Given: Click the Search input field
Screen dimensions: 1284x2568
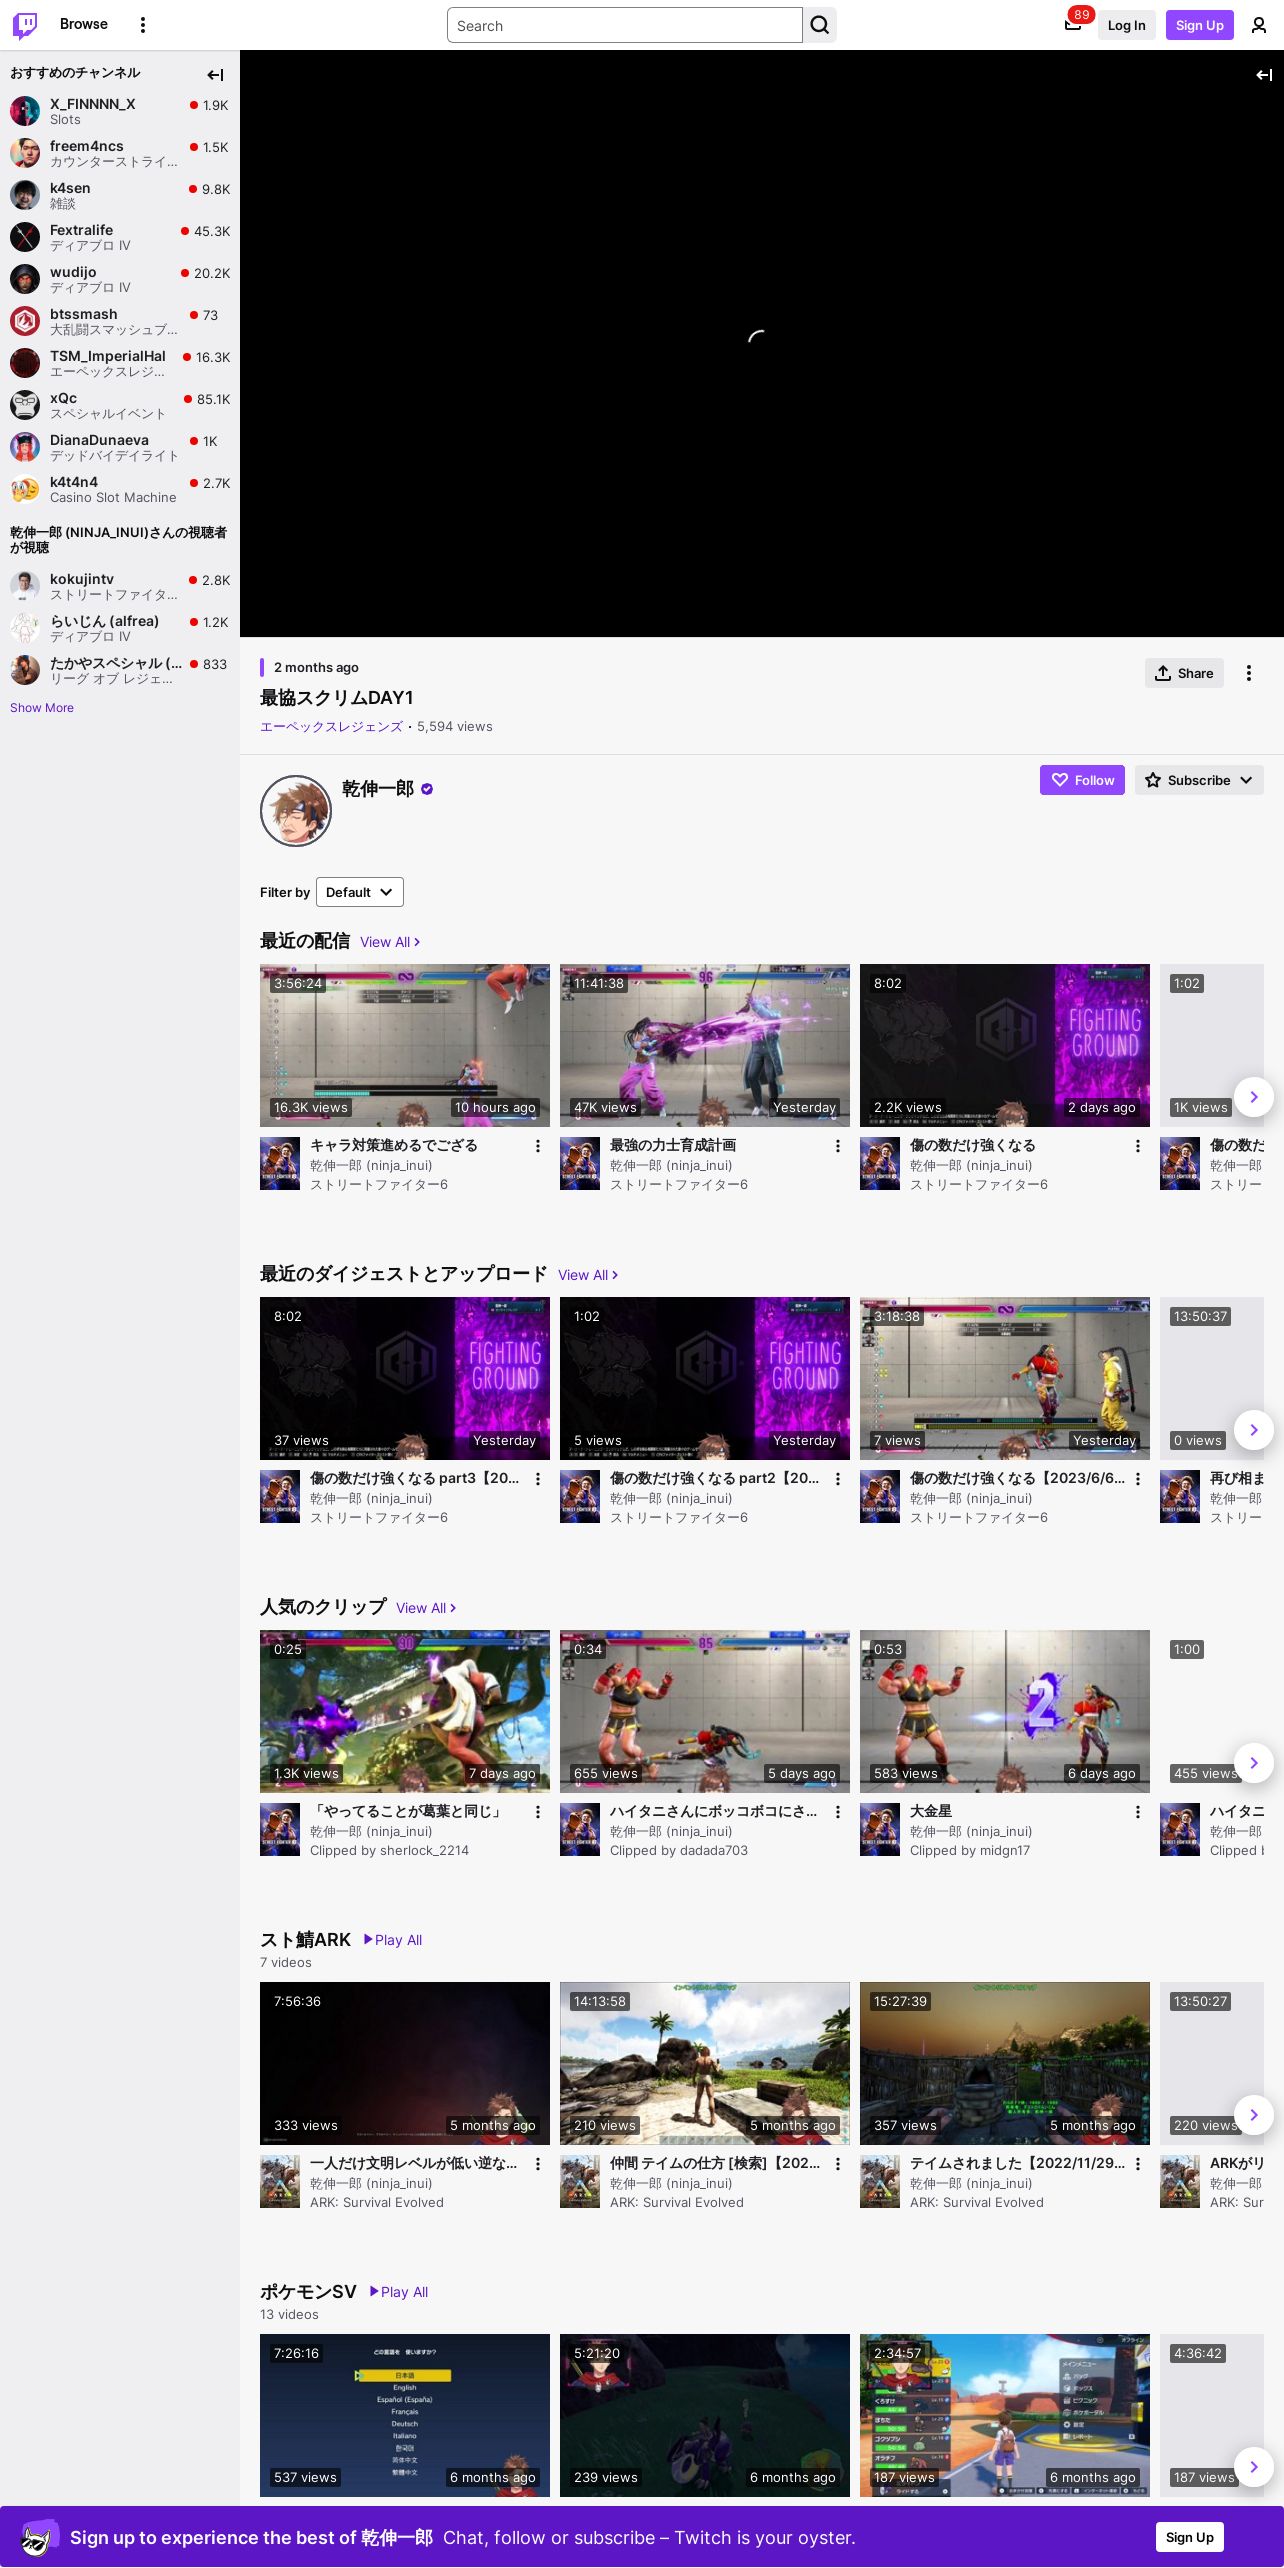Looking at the screenshot, I should [x=625, y=25].
